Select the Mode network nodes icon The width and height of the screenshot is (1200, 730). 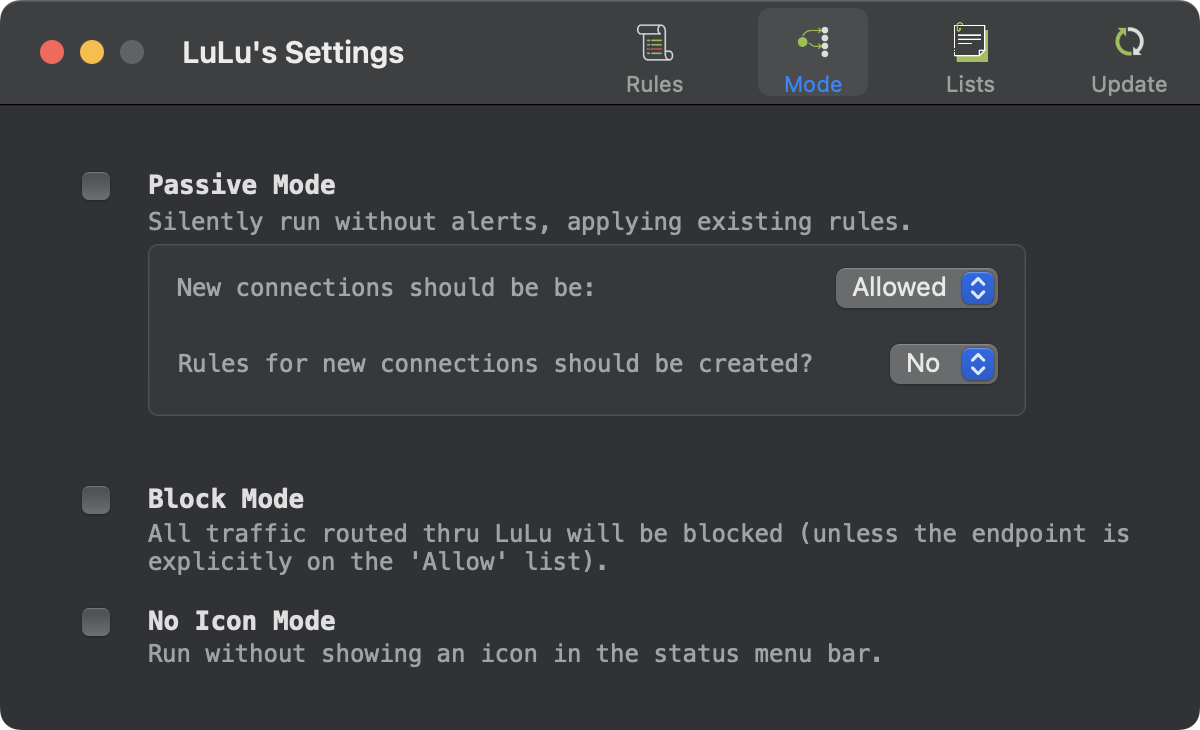tap(813, 42)
